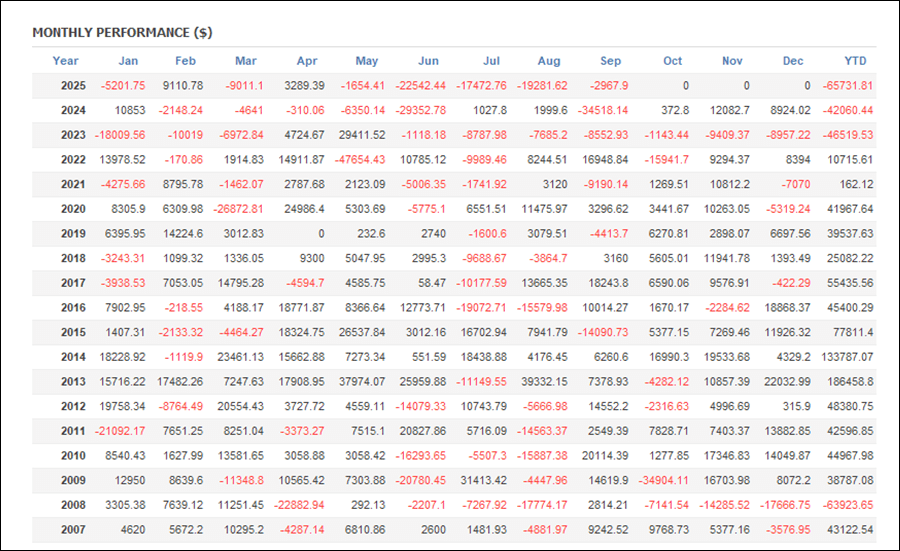
Task: Click the Jul column header
Action: 490,61
